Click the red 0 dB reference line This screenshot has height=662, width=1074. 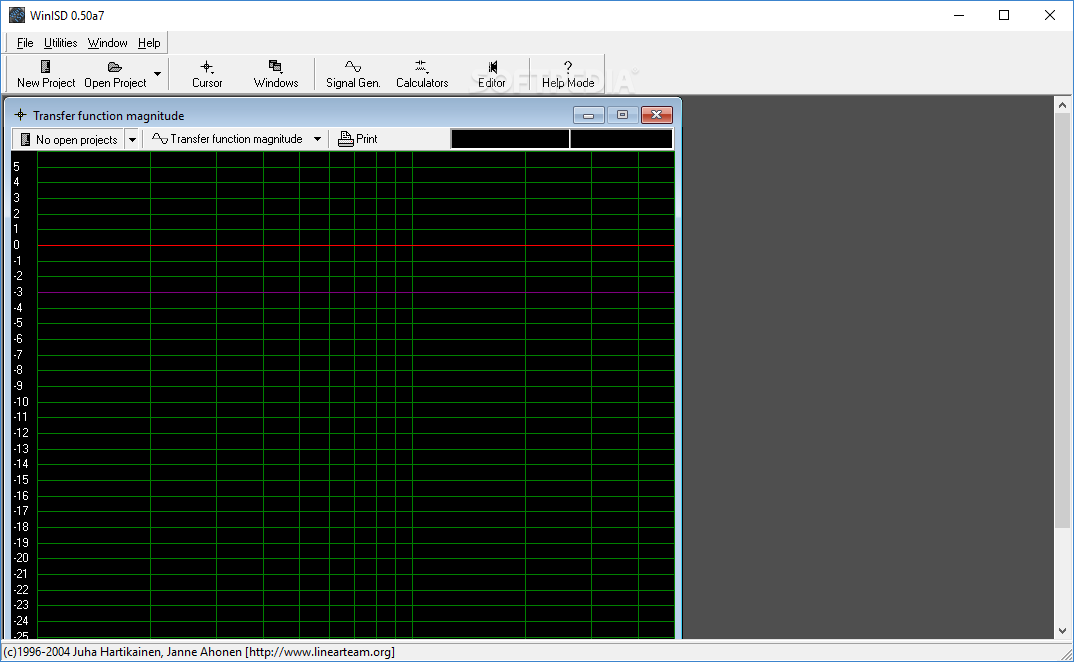tap(355, 245)
